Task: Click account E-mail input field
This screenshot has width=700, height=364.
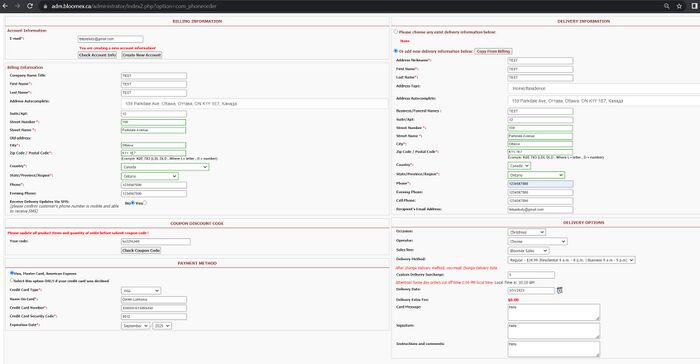Action: pyautogui.click(x=110, y=39)
